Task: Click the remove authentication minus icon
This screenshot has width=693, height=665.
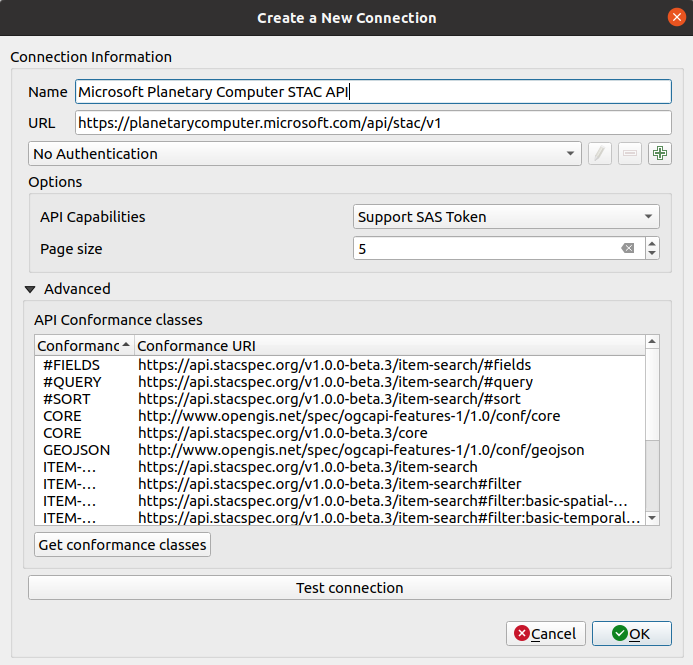Action: [630, 154]
